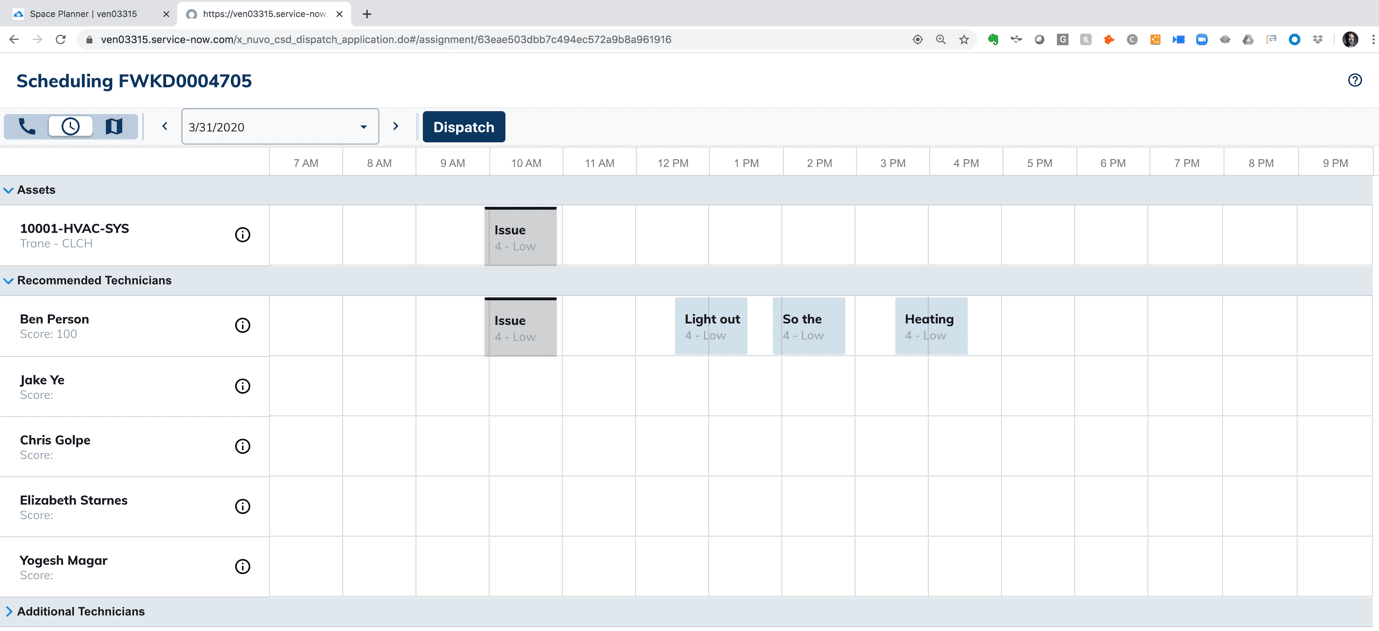
Task: Go to previous day arrow
Action: 165,127
